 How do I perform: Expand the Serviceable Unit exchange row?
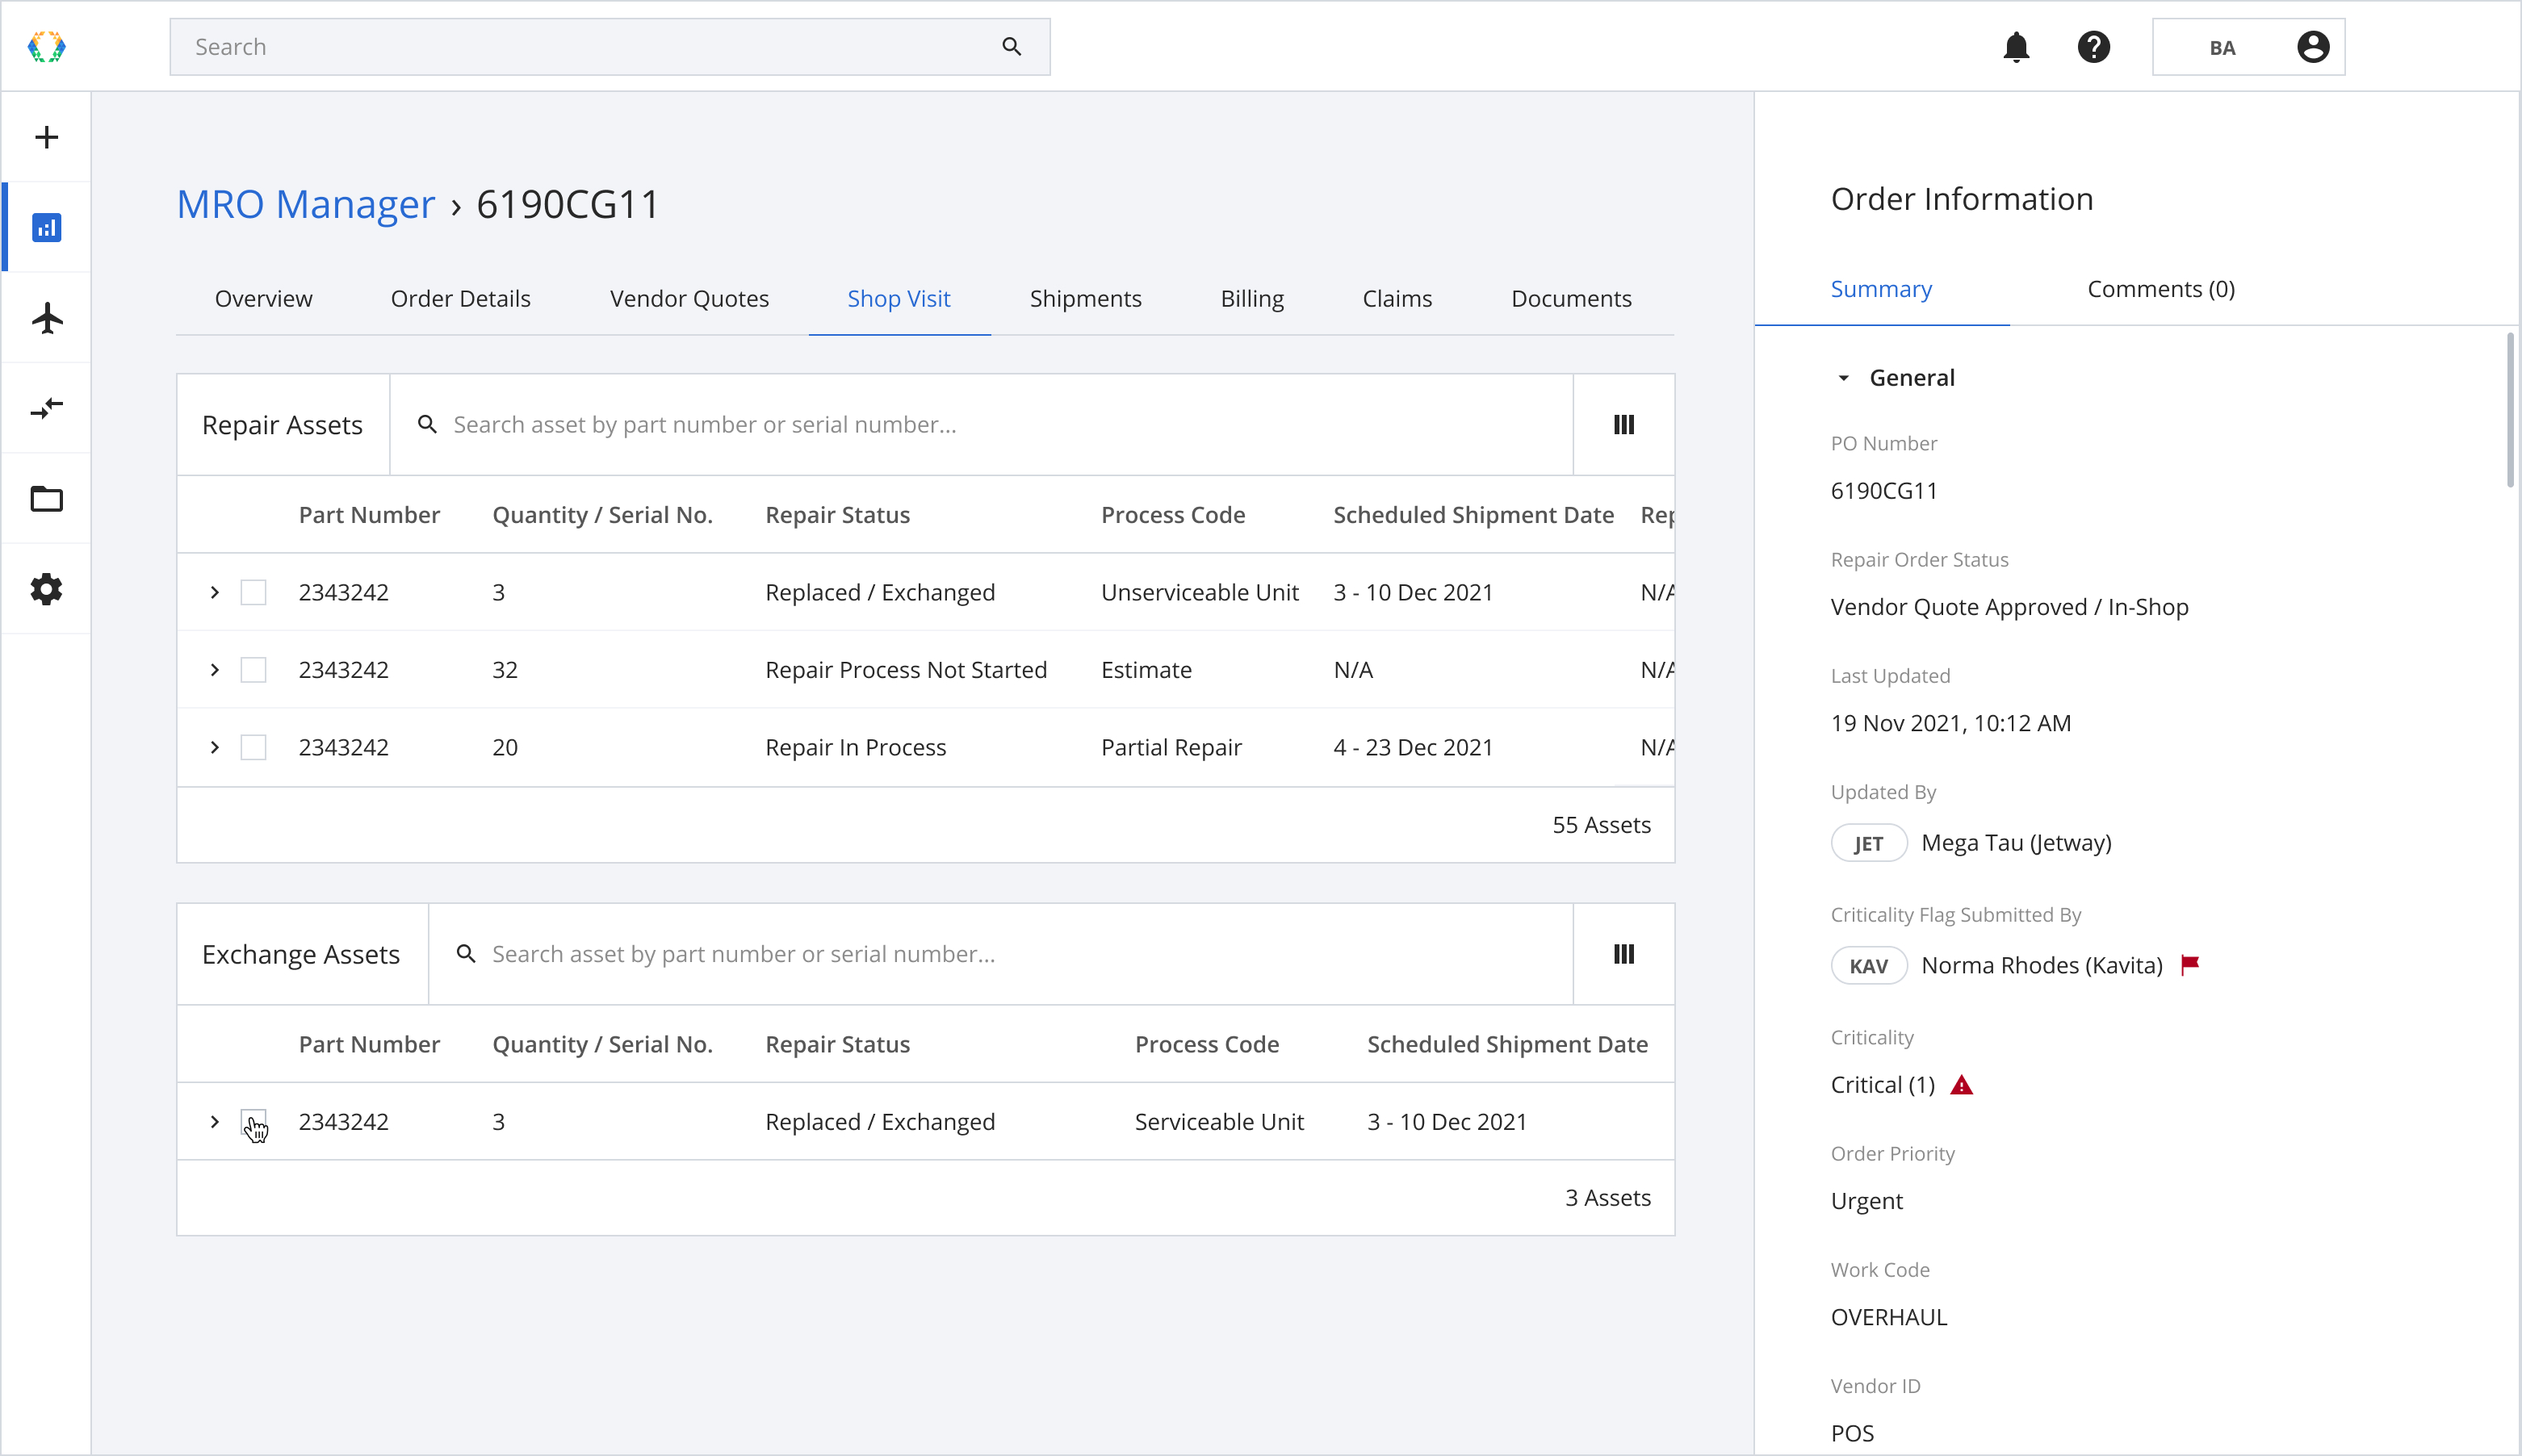[x=214, y=1122]
